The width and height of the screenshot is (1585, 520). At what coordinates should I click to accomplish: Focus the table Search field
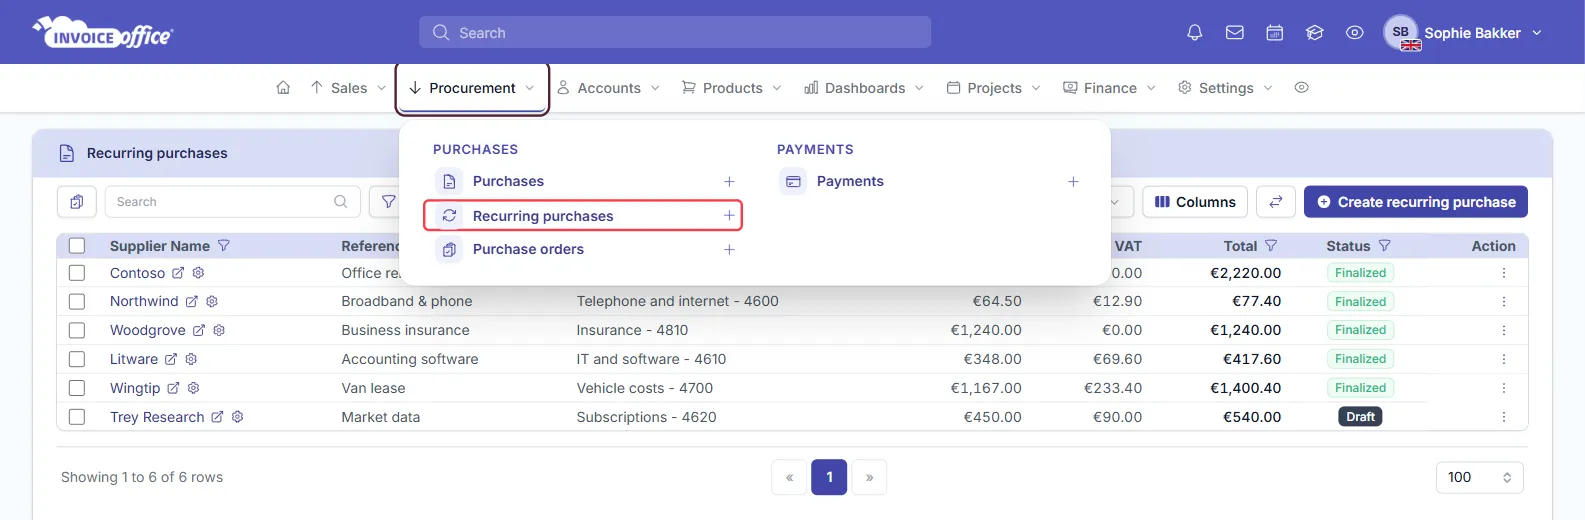[233, 202]
